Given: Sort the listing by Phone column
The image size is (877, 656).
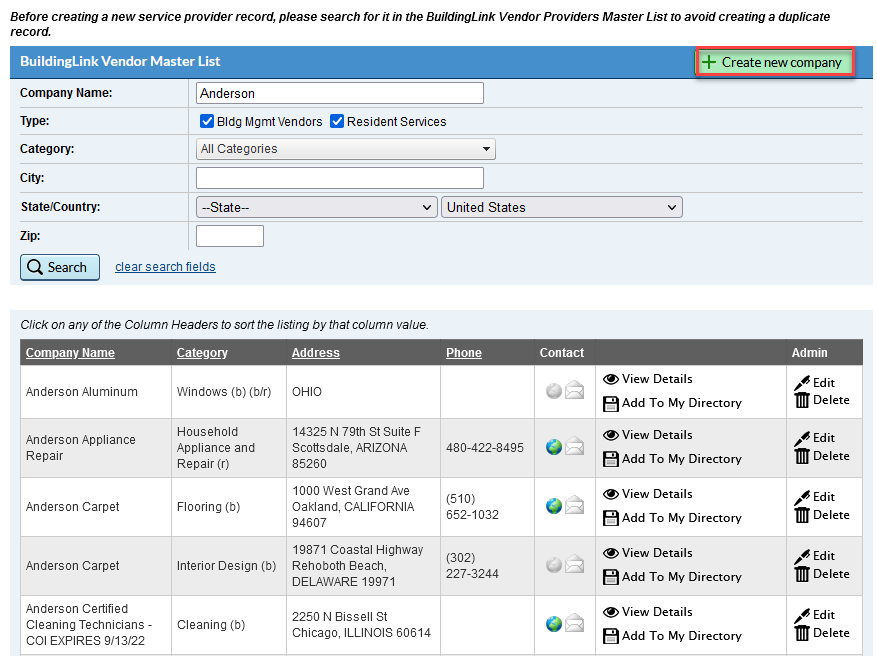Looking at the screenshot, I should pos(464,353).
